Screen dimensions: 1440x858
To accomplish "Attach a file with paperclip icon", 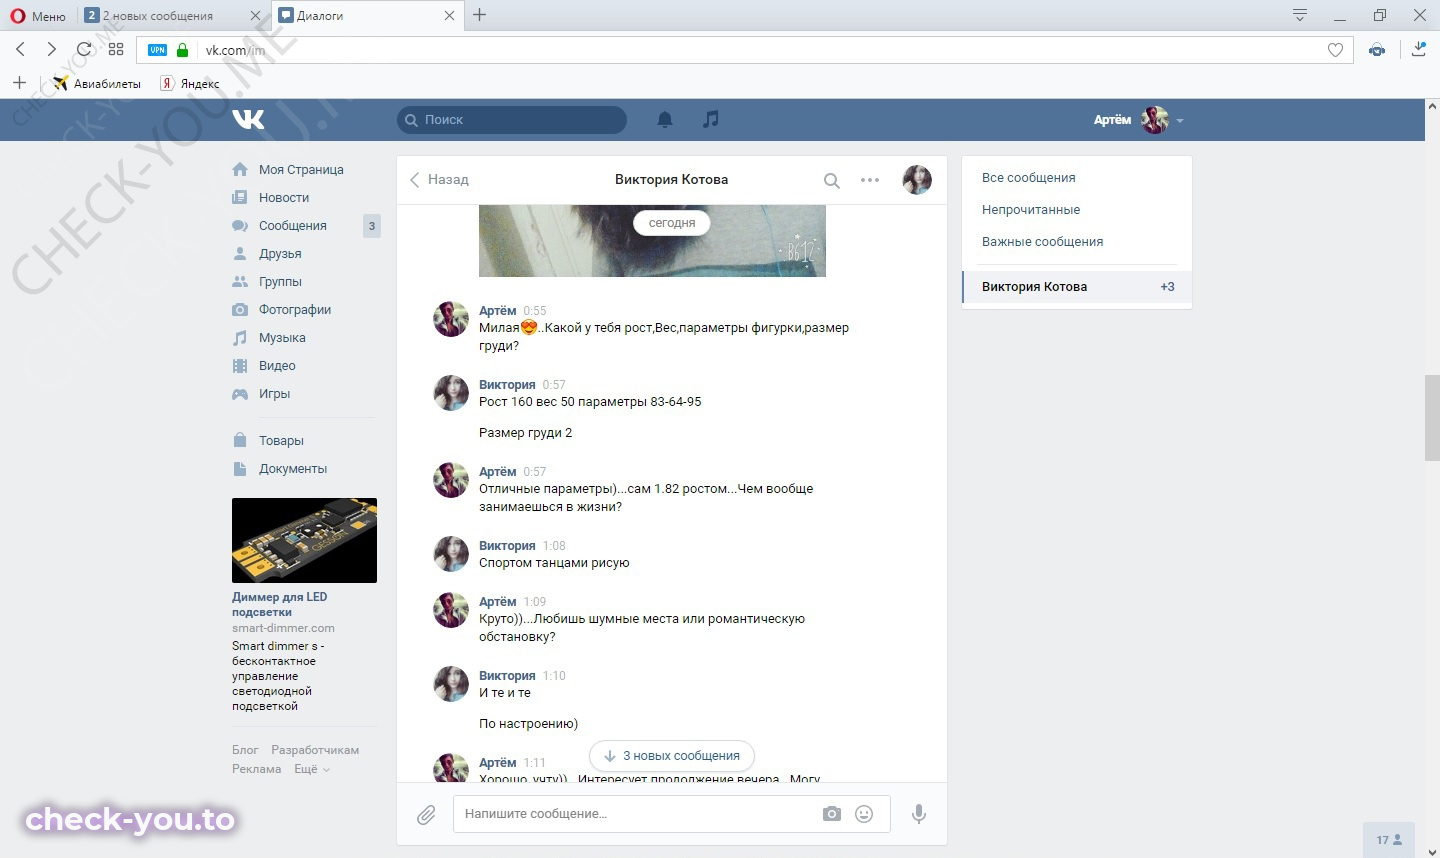I will pos(426,815).
